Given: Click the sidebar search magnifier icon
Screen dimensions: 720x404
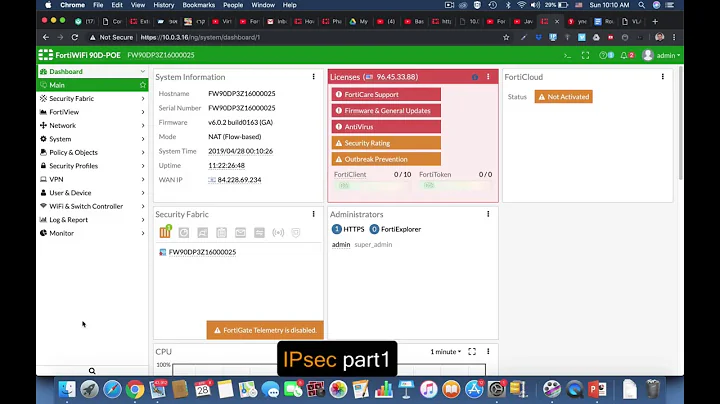Looking at the screenshot, I should pyautogui.click(x=92, y=371).
